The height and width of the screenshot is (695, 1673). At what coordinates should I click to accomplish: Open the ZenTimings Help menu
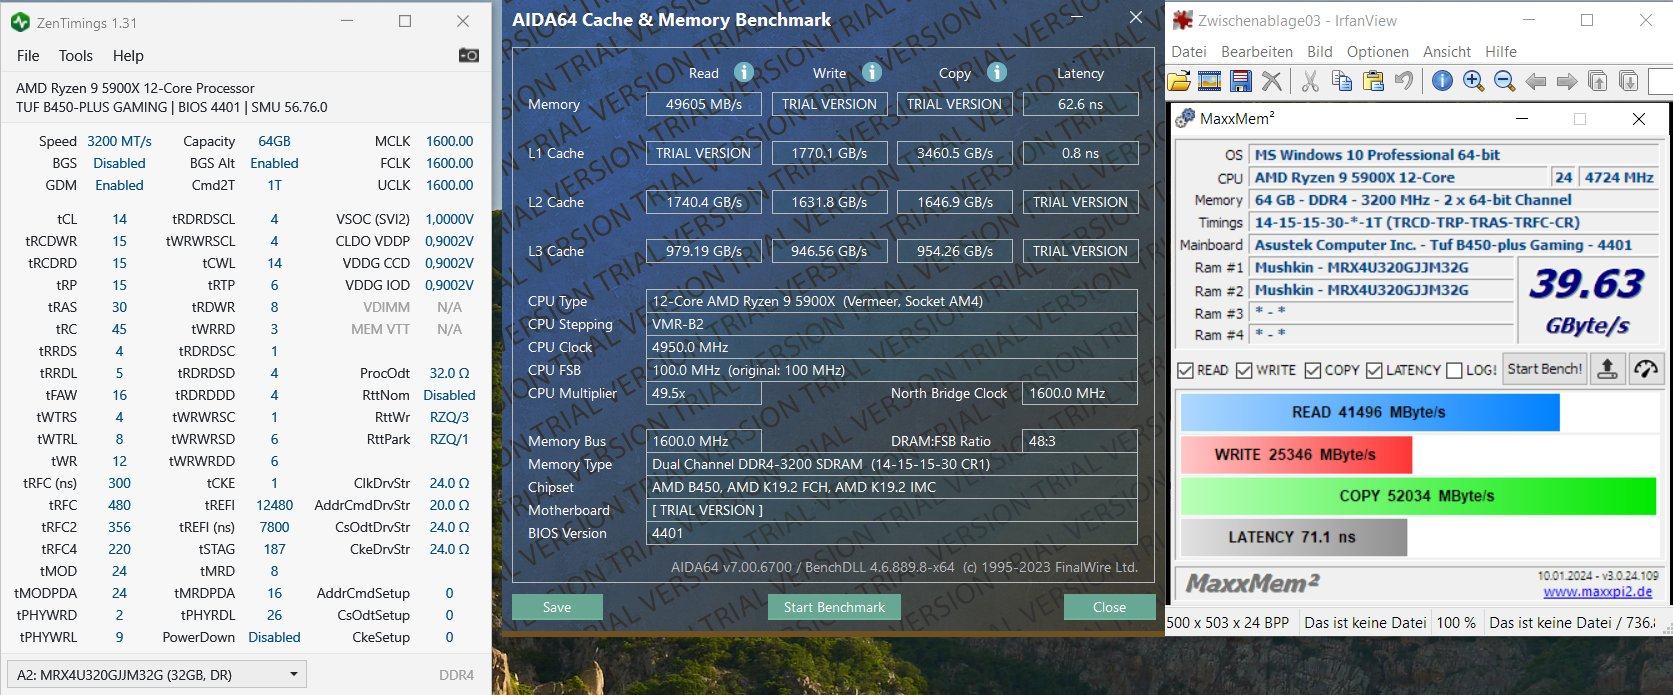[128, 56]
